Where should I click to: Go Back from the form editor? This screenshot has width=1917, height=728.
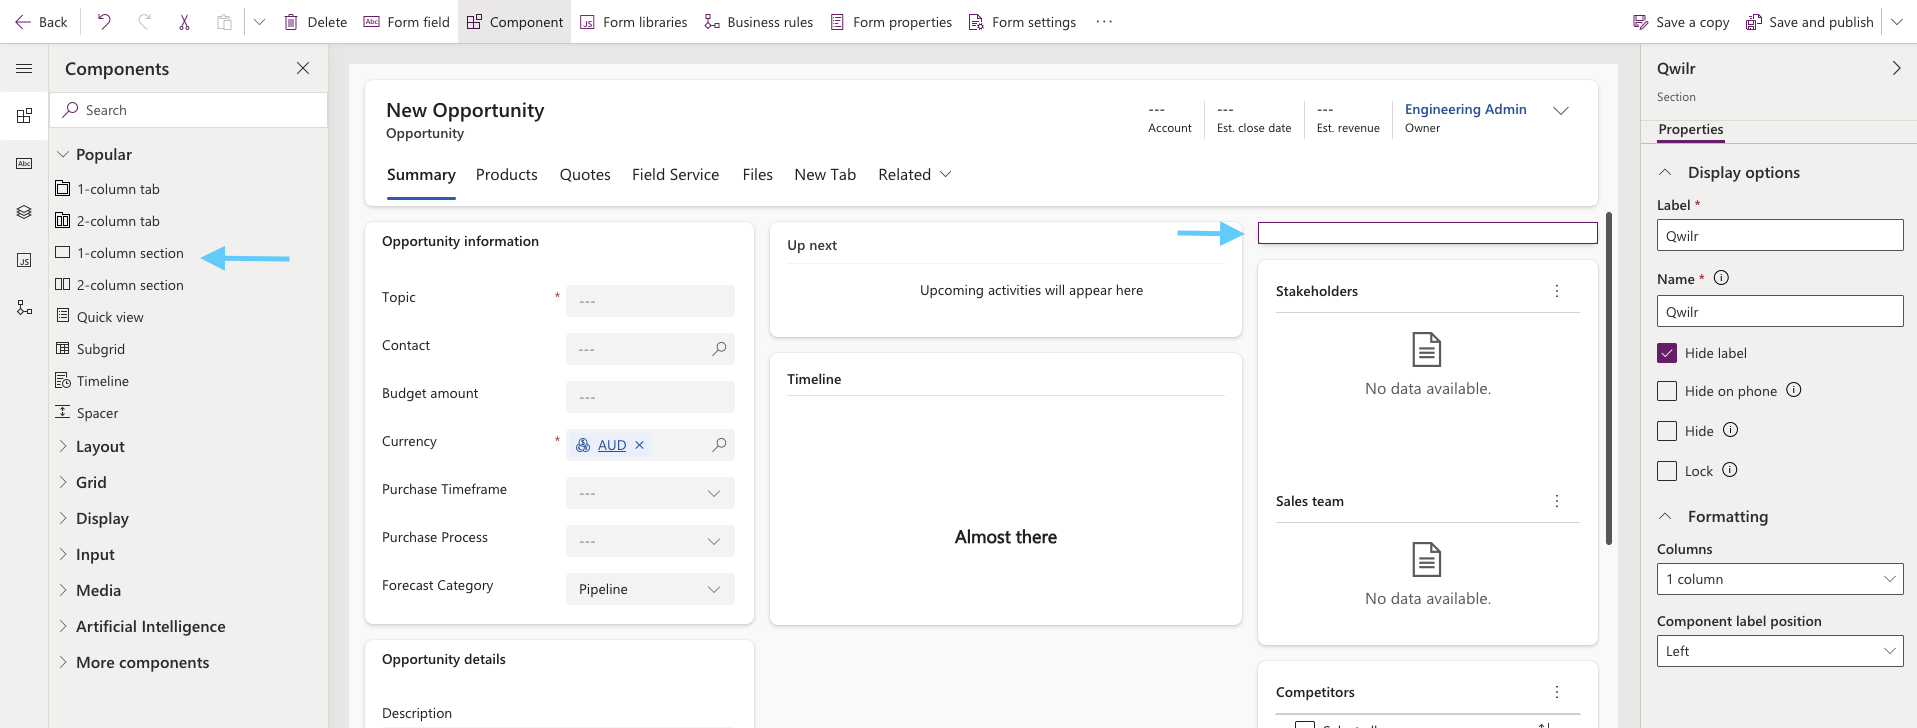[41, 22]
